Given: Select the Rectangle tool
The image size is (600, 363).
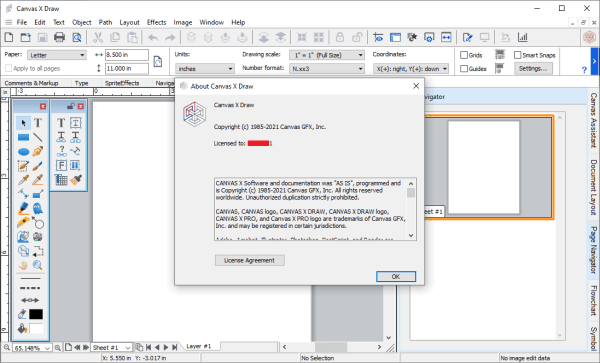Looking at the screenshot, I should (23, 137).
